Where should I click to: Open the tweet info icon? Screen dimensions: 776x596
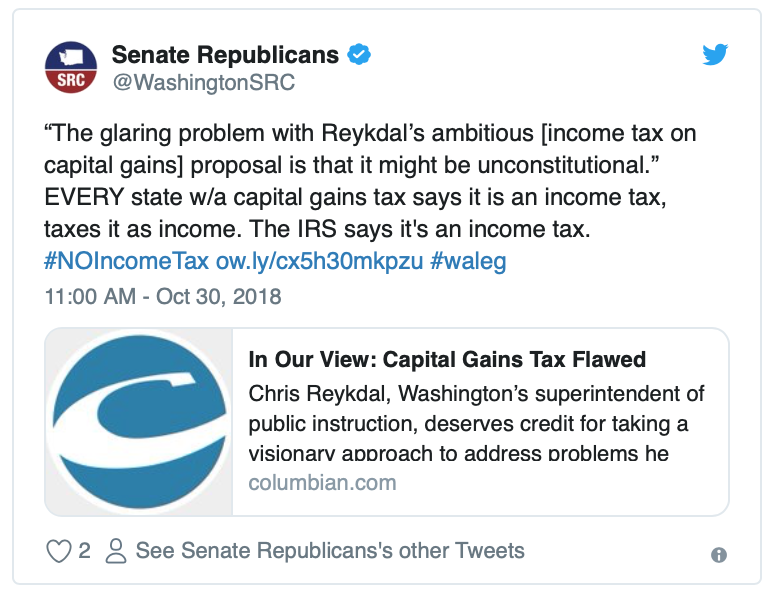click(719, 555)
